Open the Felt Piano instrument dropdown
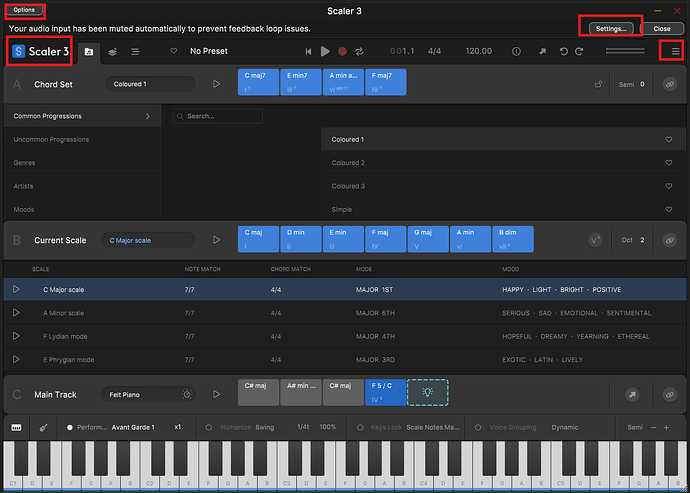Image resolution: width=690 pixels, height=493 pixels. coord(148,395)
